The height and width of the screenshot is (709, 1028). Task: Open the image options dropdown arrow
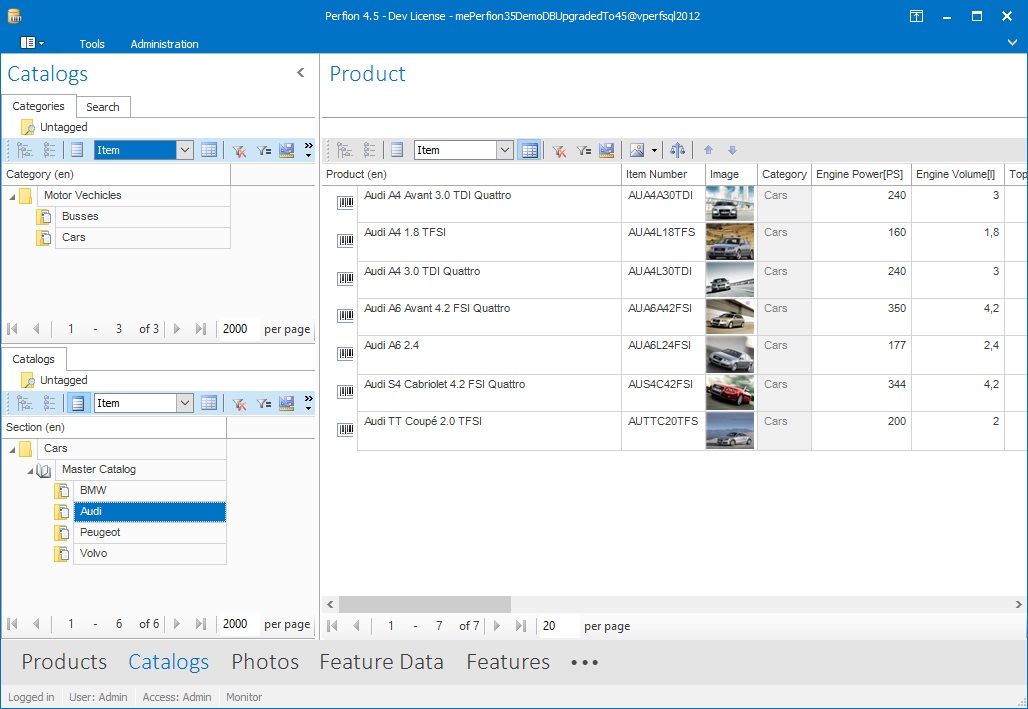click(654, 150)
